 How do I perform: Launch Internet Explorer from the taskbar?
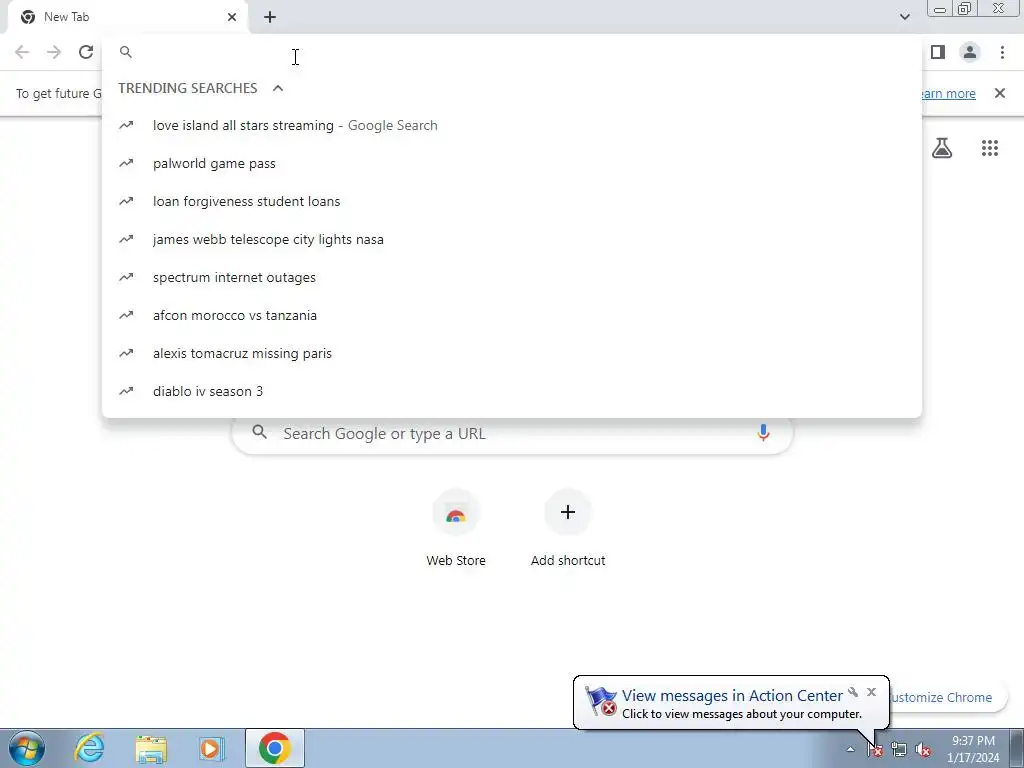click(x=89, y=748)
